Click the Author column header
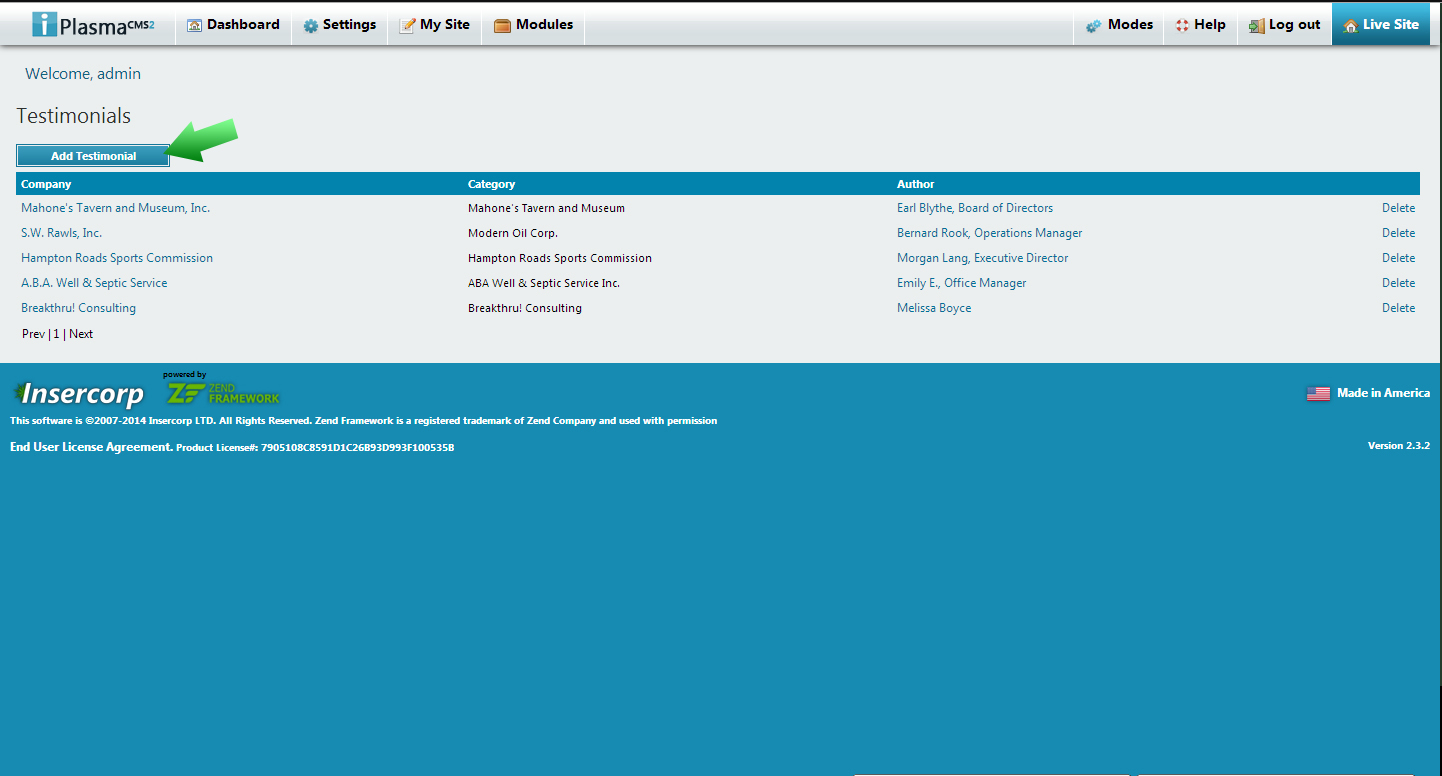The image size is (1442, 776). point(916,184)
